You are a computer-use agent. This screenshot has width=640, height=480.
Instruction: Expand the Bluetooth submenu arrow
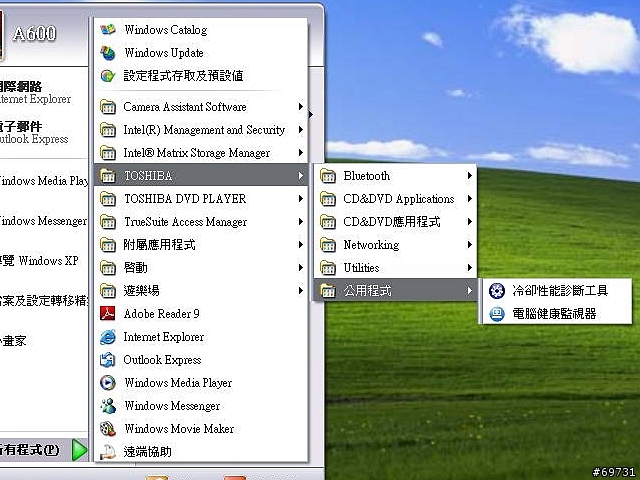(470, 176)
